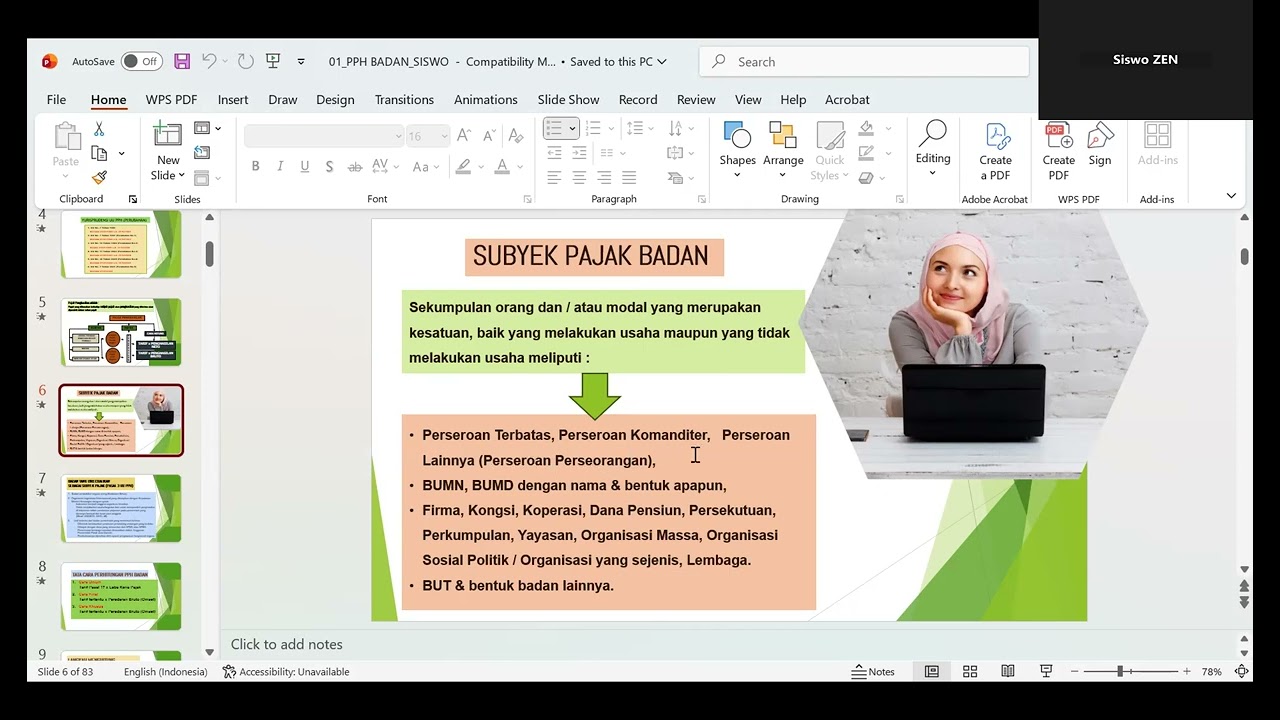
Task: Open the File menu
Action: tap(56, 100)
